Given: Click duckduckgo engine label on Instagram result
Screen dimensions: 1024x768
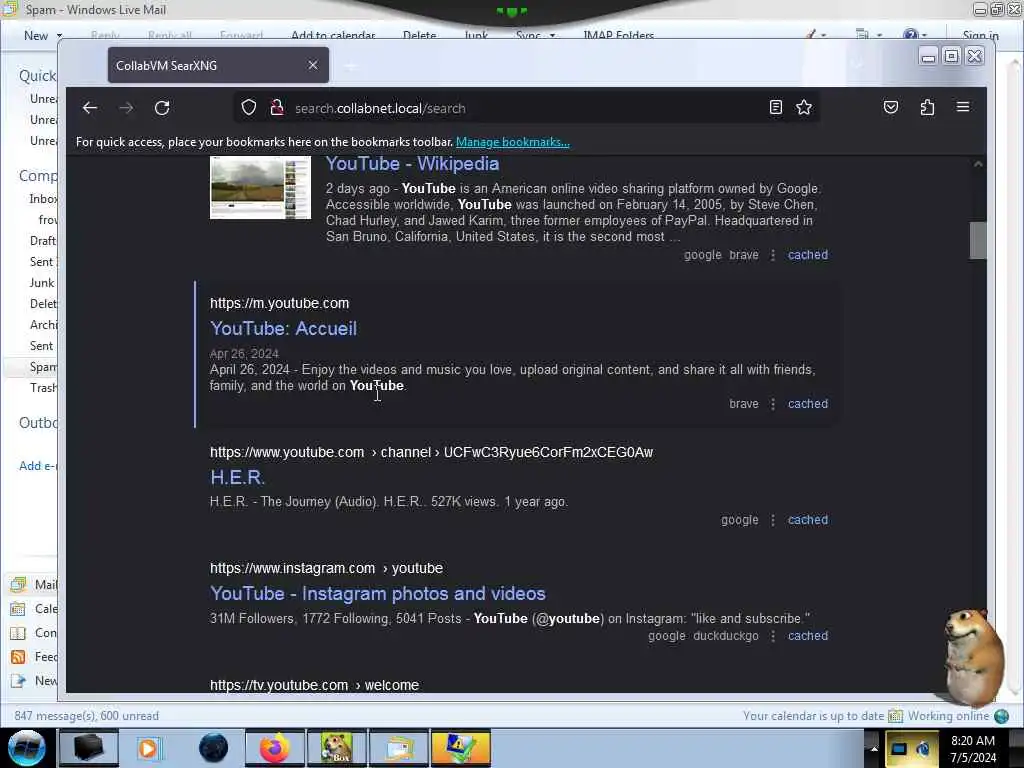Looking at the screenshot, I should click(x=726, y=635).
